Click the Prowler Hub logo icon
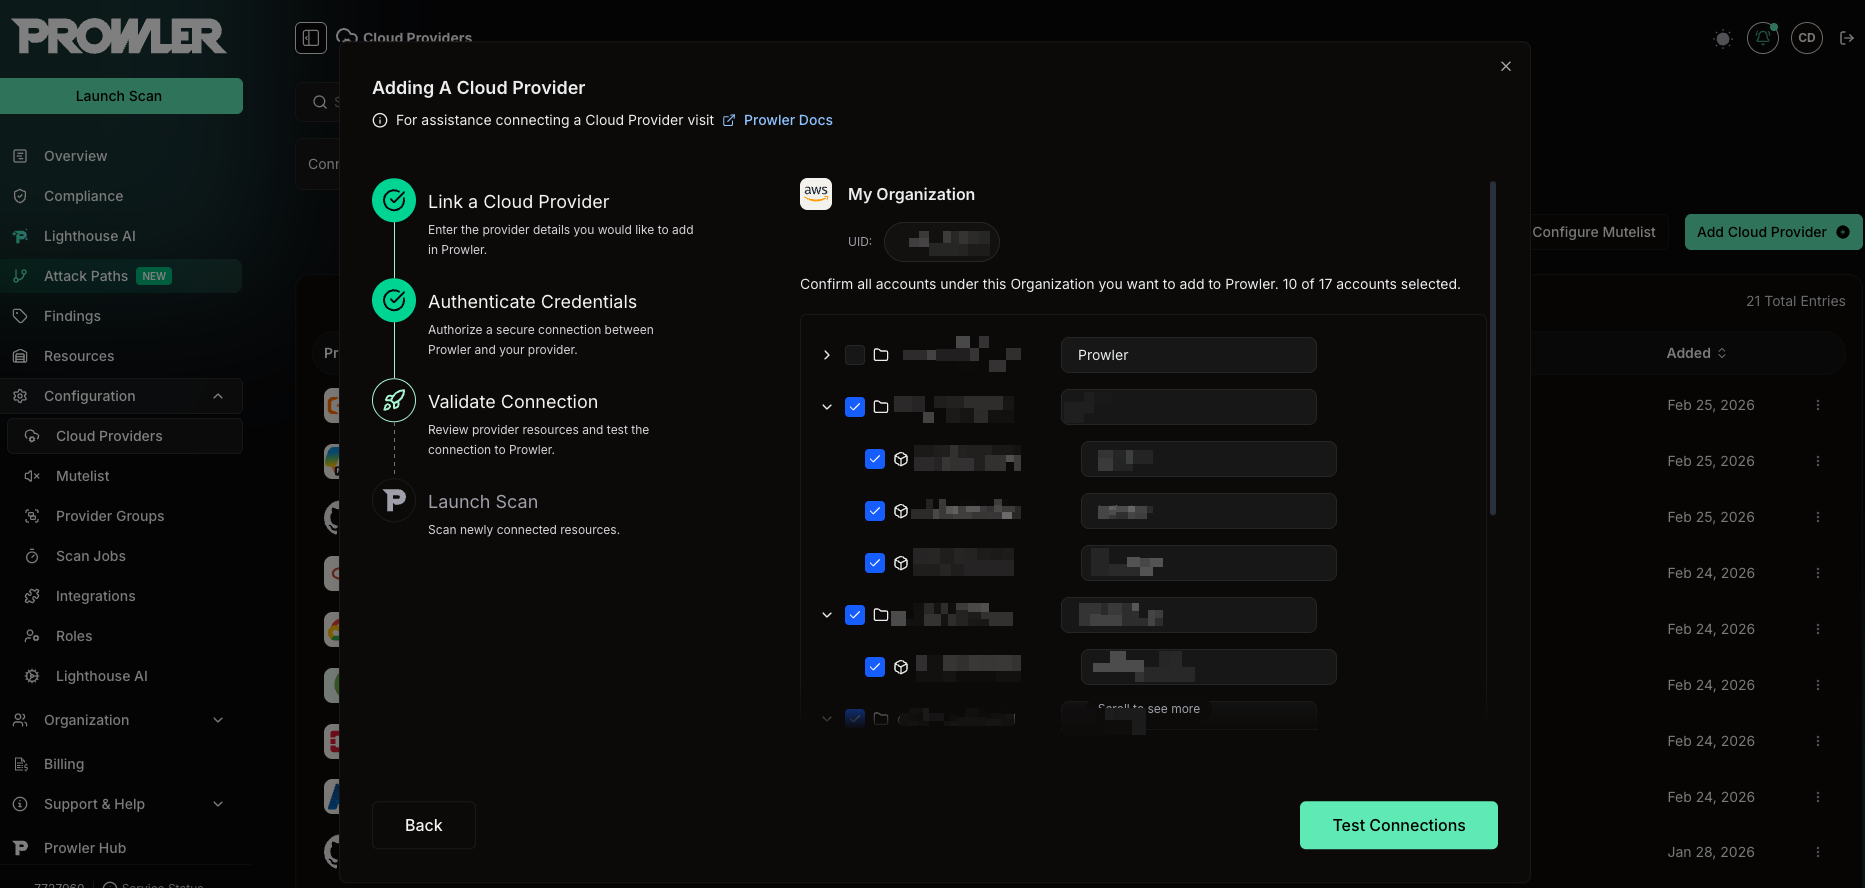This screenshot has height=888, width=1865. (20, 848)
